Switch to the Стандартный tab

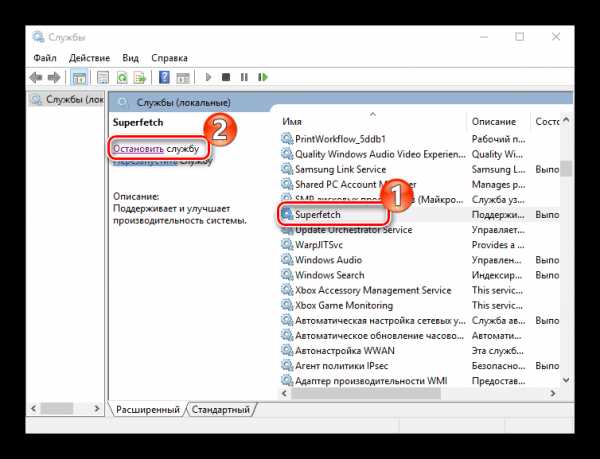221,410
